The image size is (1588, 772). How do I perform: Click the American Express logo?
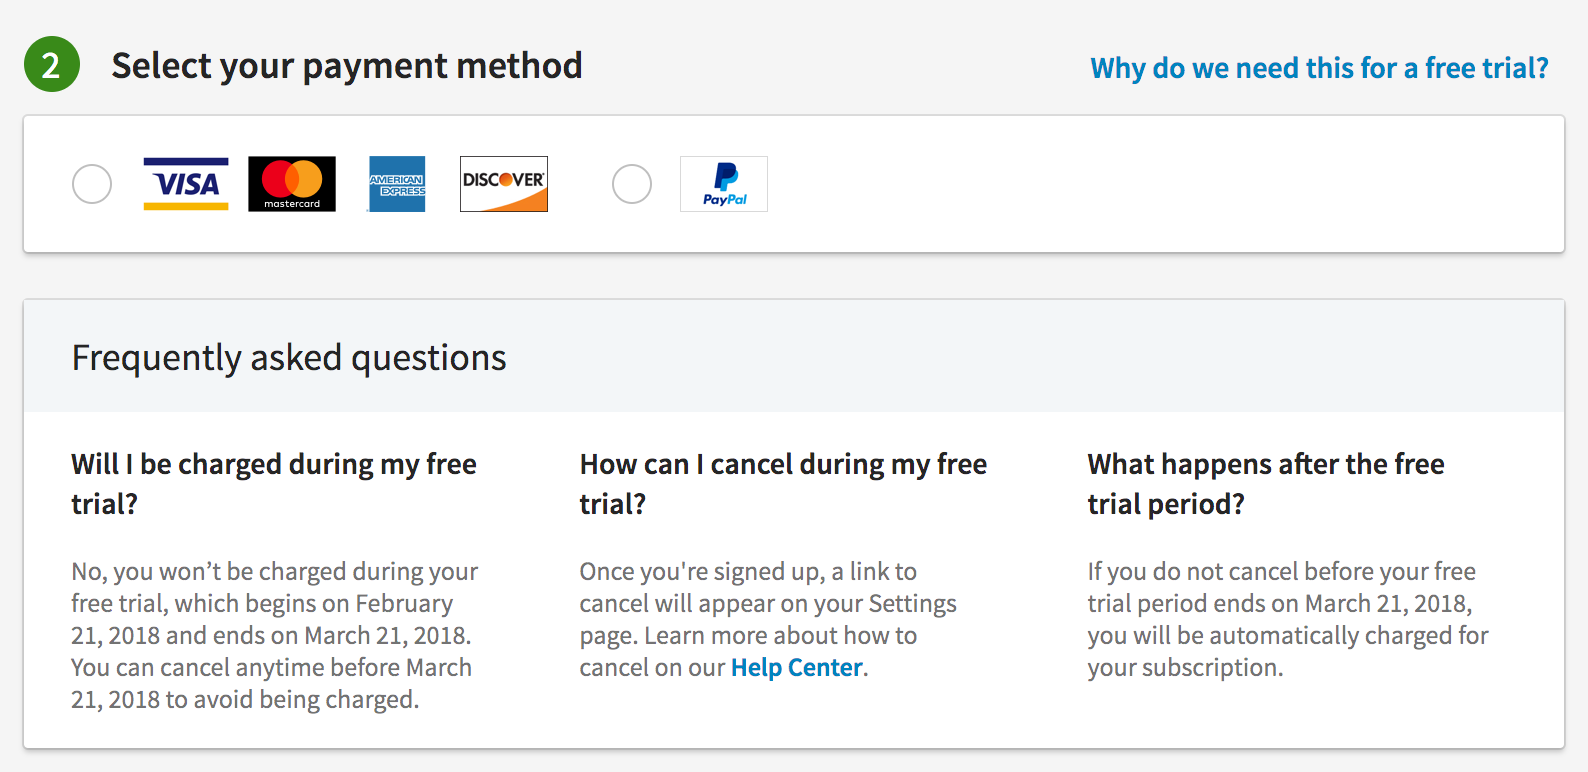[x=397, y=184]
